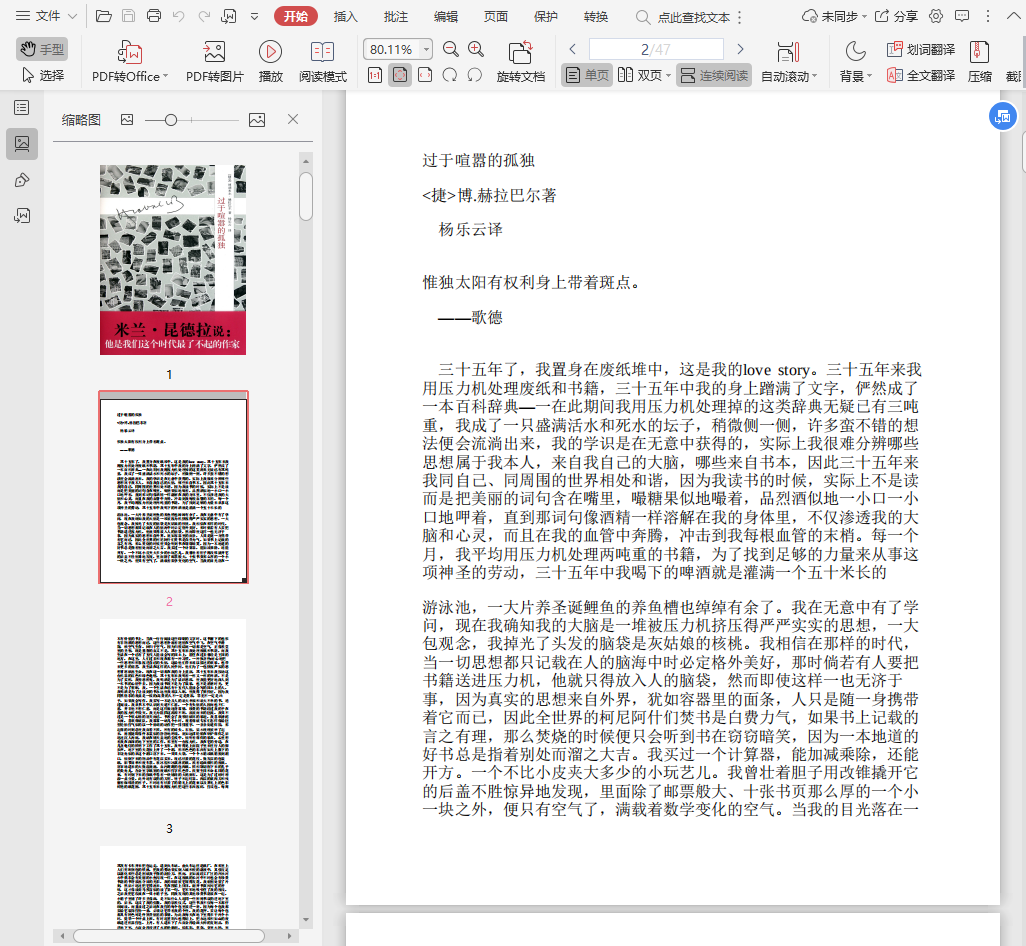Click the 点此查找文本 search box
Image resolution: width=1026 pixels, height=946 pixels.
coord(686,17)
